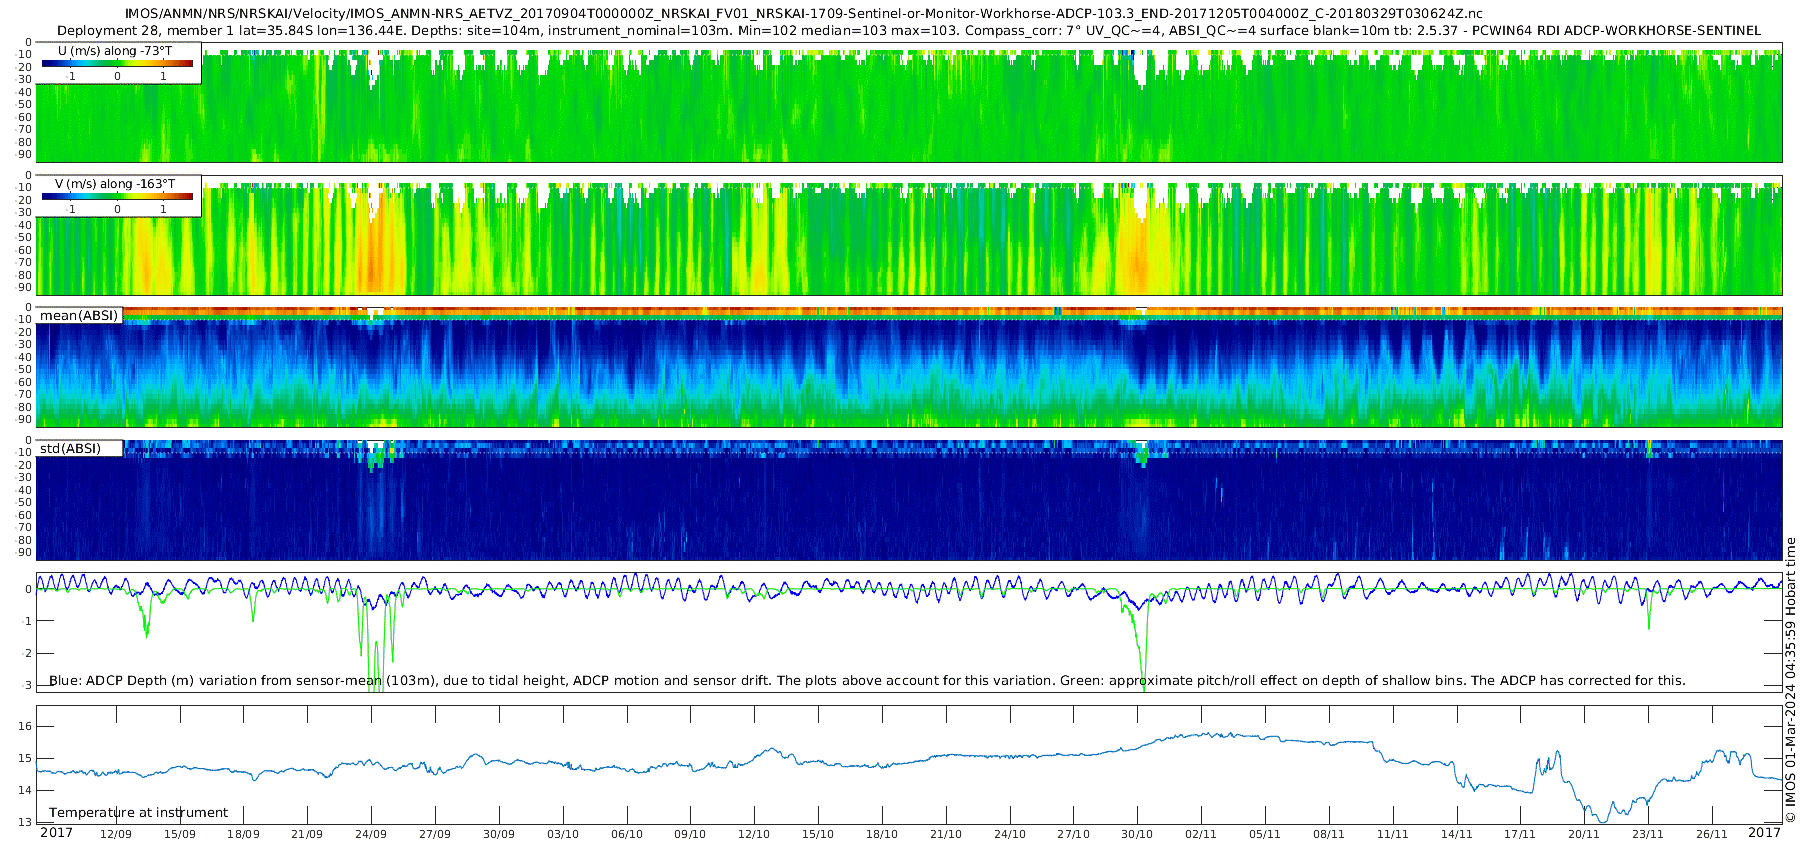The image size is (1800, 850).
Task: Click the '12/10' date tick label
Action: click(754, 834)
